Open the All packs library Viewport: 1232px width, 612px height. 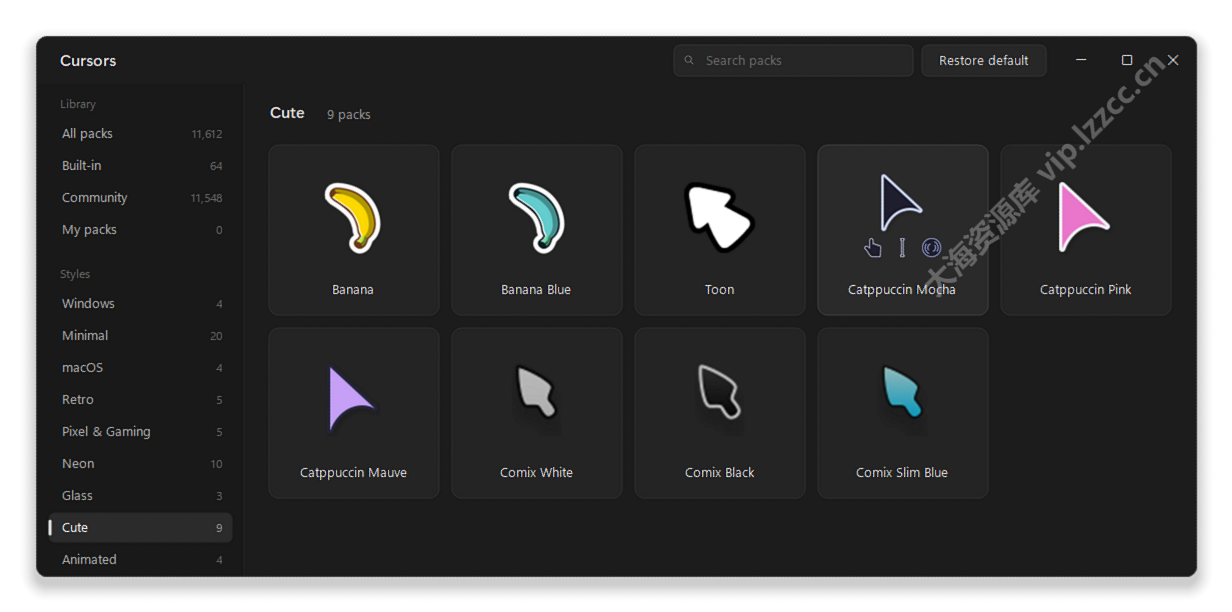(140, 134)
